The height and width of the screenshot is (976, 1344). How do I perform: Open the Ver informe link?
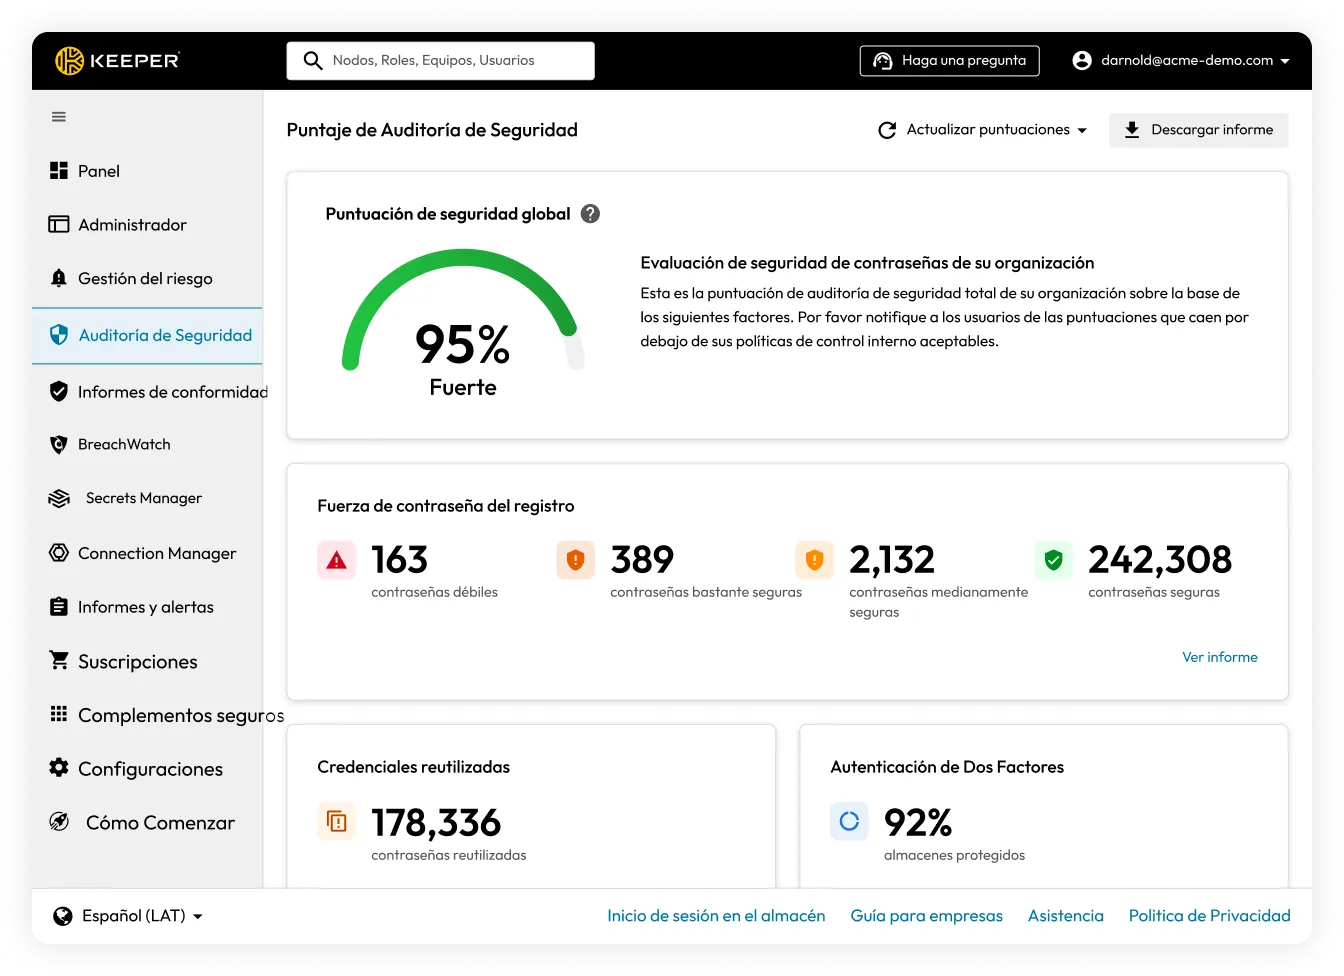pos(1220,657)
